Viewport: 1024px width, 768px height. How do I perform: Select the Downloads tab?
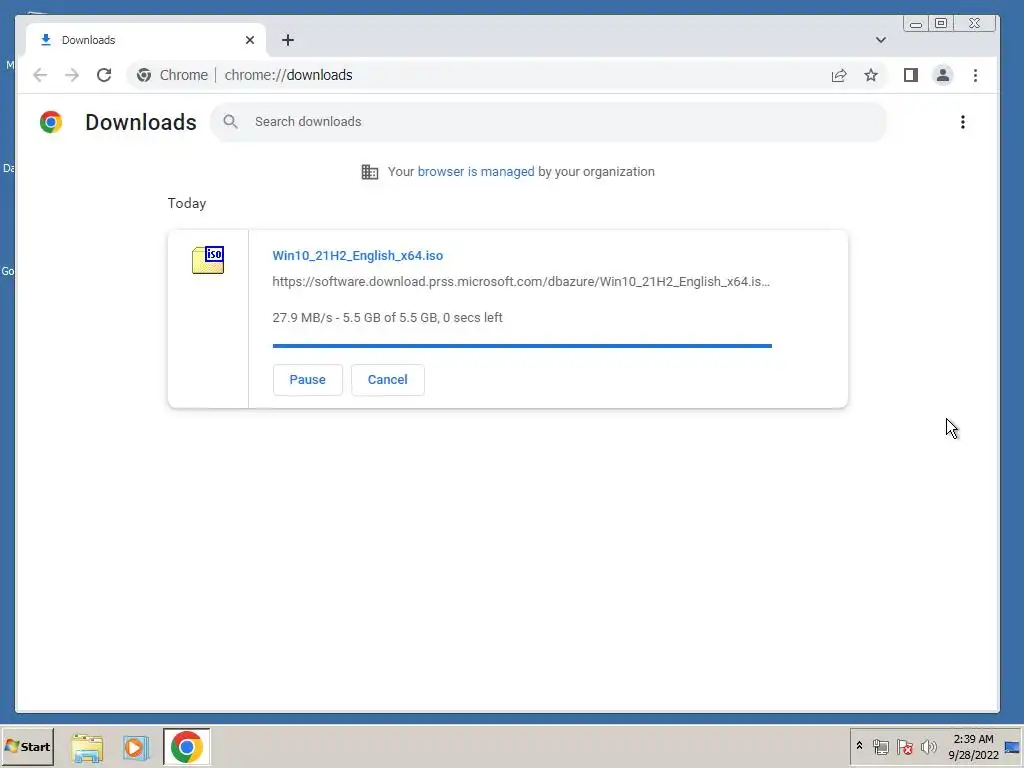pyautogui.click(x=146, y=40)
